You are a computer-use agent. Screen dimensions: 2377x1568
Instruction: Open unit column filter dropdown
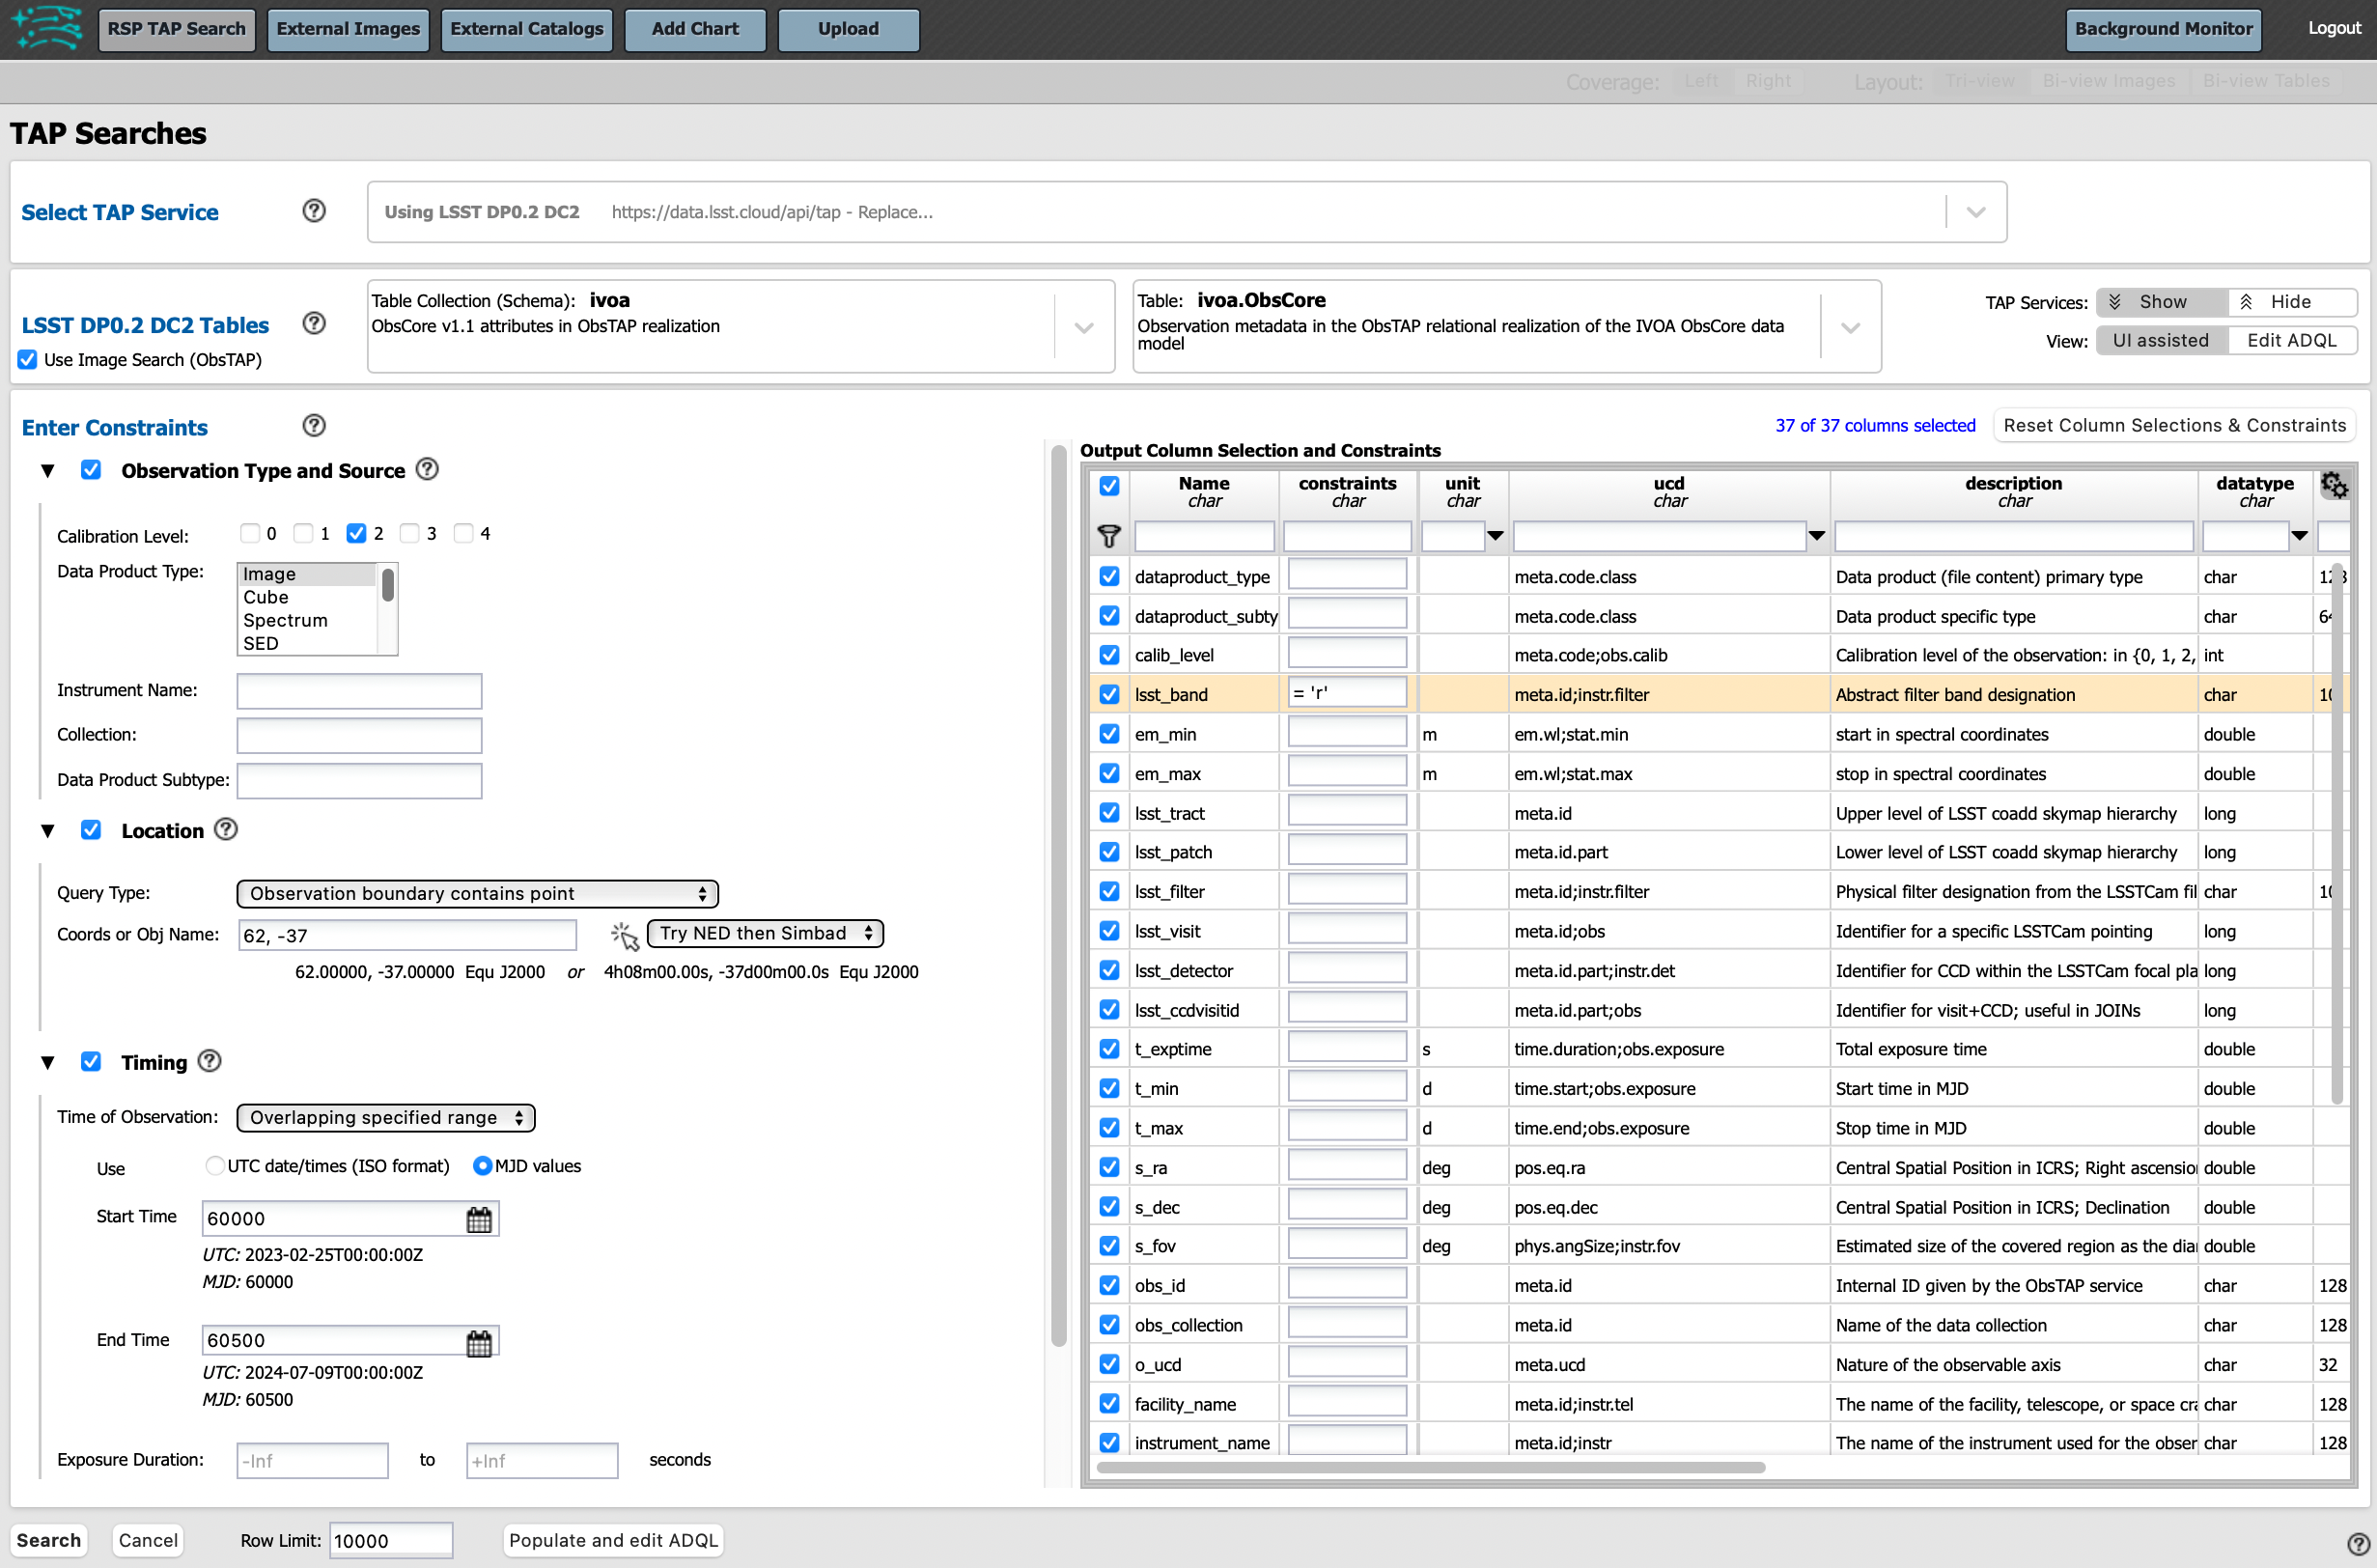(x=1495, y=537)
